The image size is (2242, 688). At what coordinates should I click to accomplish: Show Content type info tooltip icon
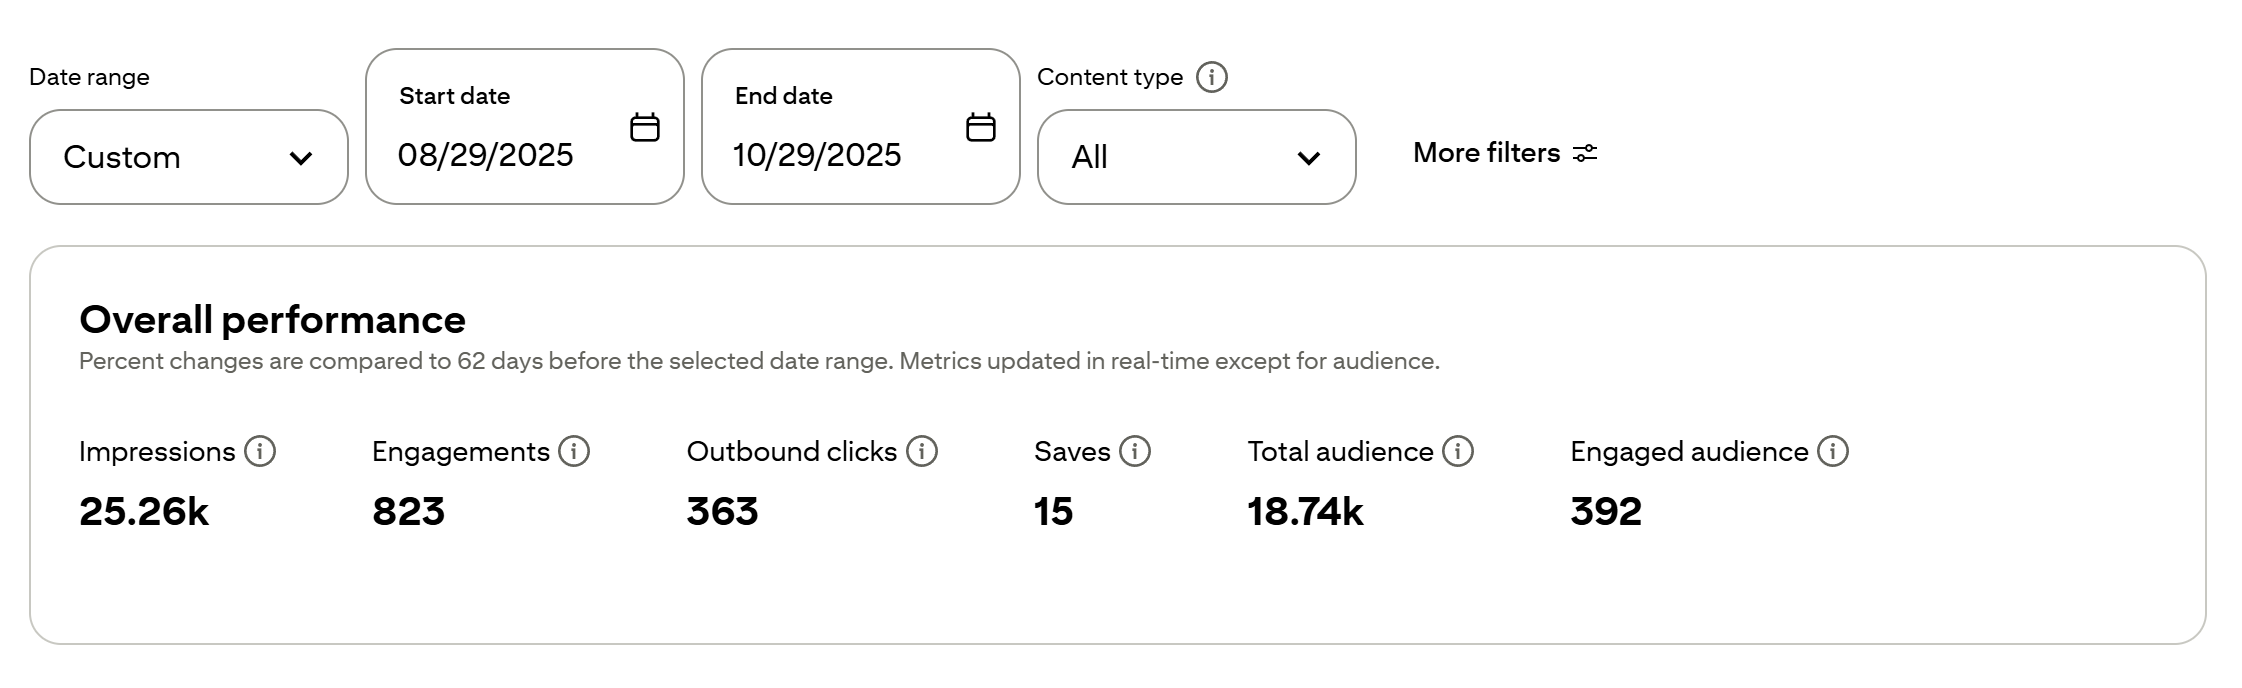(x=1212, y=77)
